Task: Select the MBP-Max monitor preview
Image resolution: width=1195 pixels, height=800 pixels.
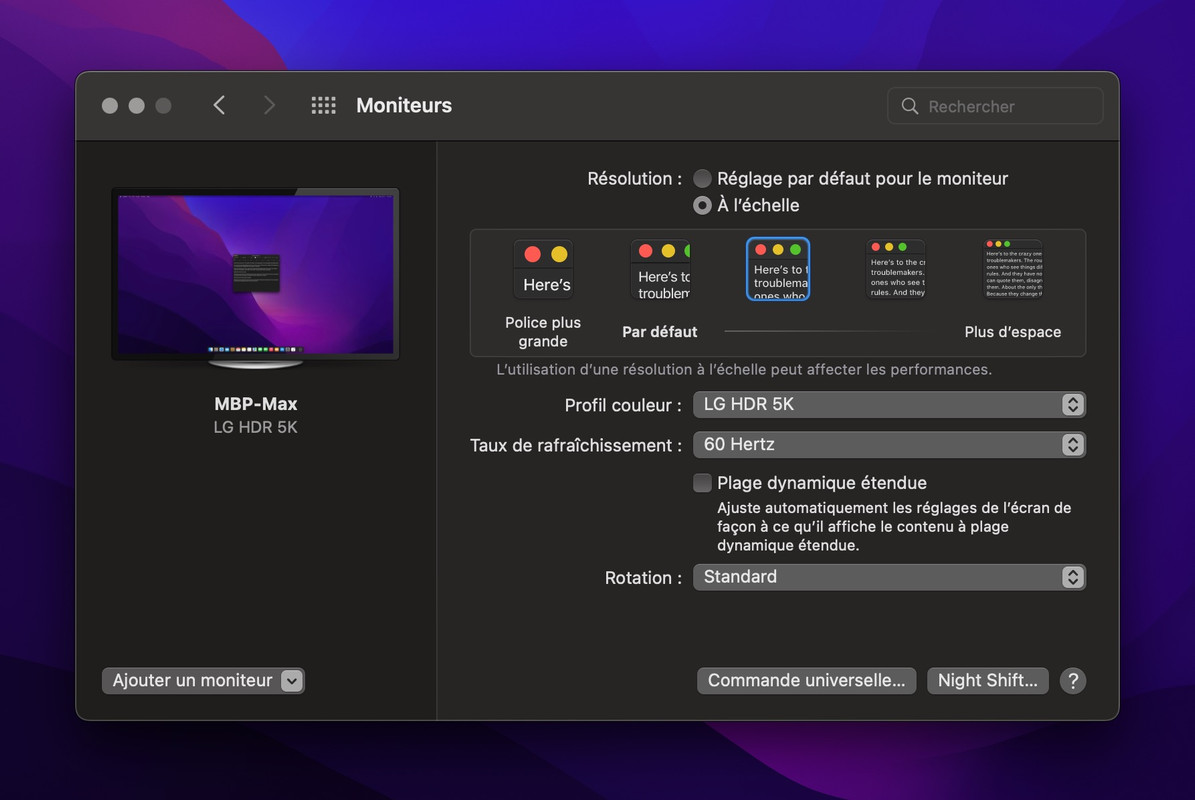Action: point(255,278)
